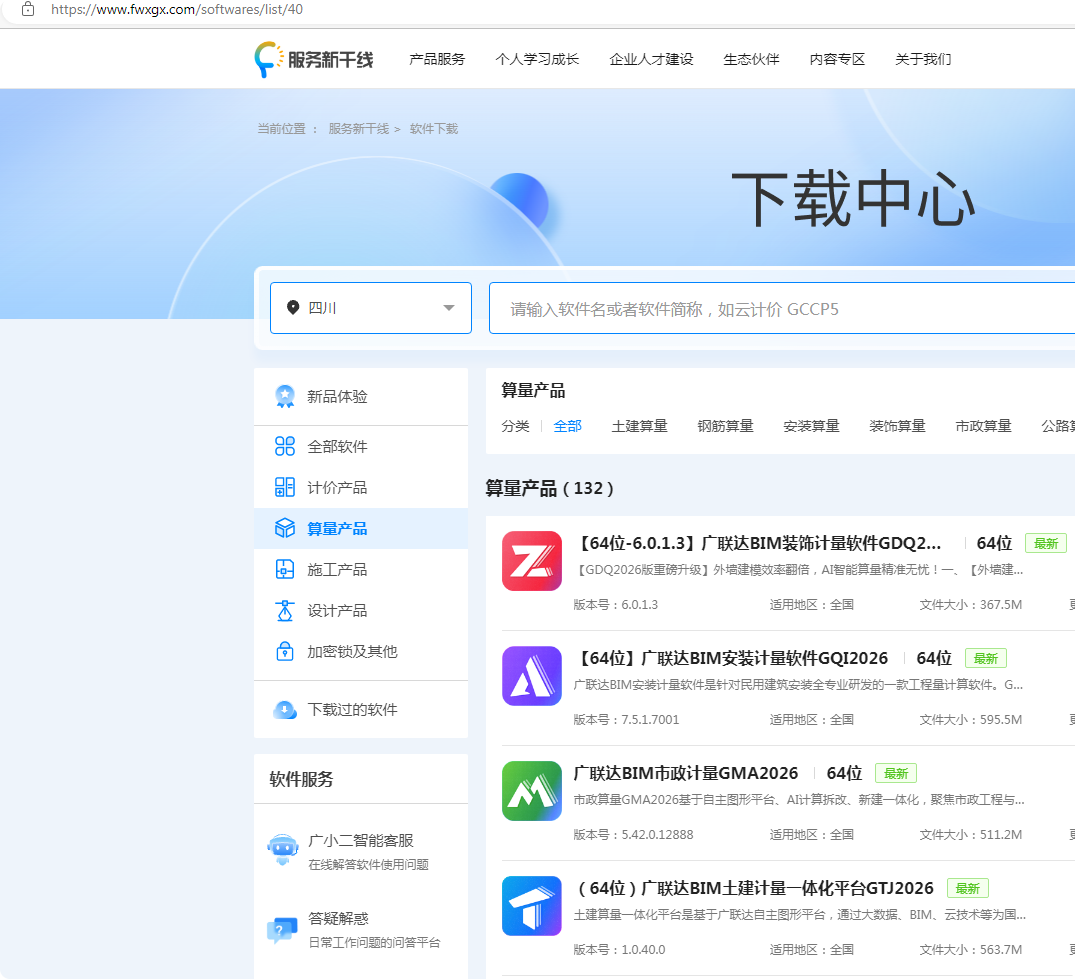
Task: Click the red GDQ装饰计量 software icon
Action: click(x=532, y=561)
